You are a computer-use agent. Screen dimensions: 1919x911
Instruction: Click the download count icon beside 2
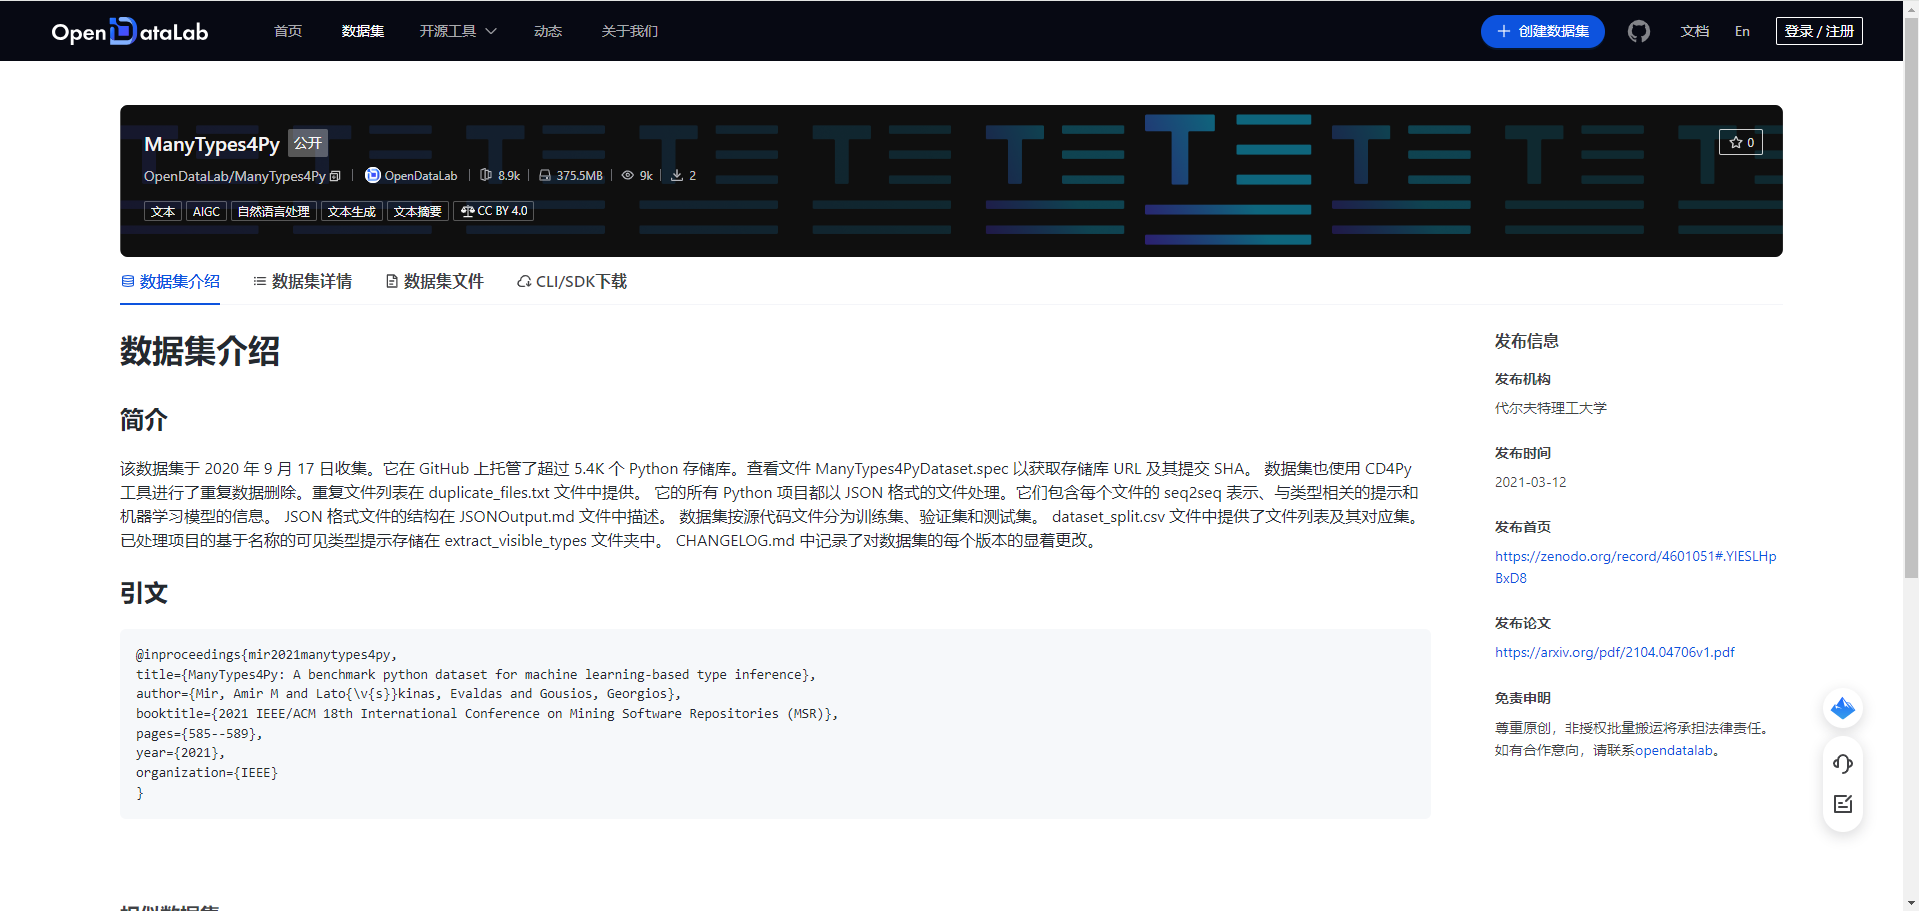click(677, 175)
